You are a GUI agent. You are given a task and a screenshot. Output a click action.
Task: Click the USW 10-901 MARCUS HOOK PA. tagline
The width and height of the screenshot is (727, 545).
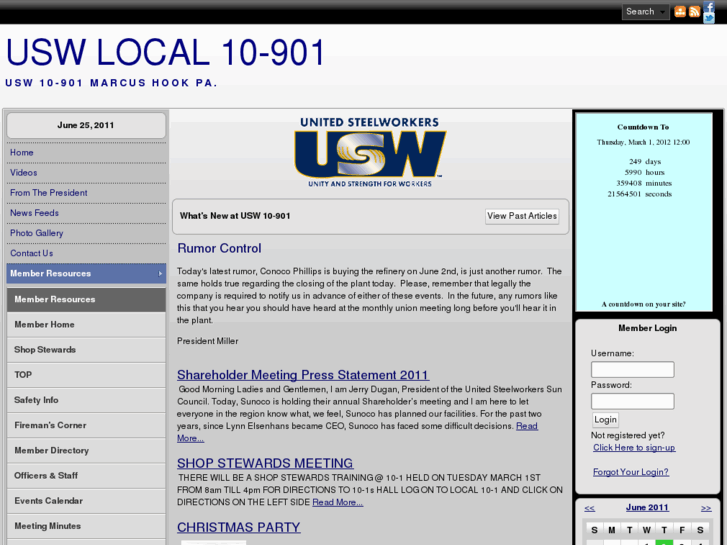pyautogui.click(x=111, y=83)
